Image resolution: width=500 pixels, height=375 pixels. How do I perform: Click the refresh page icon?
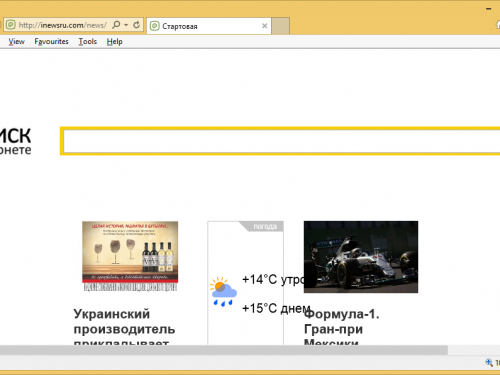coord(137,25)
